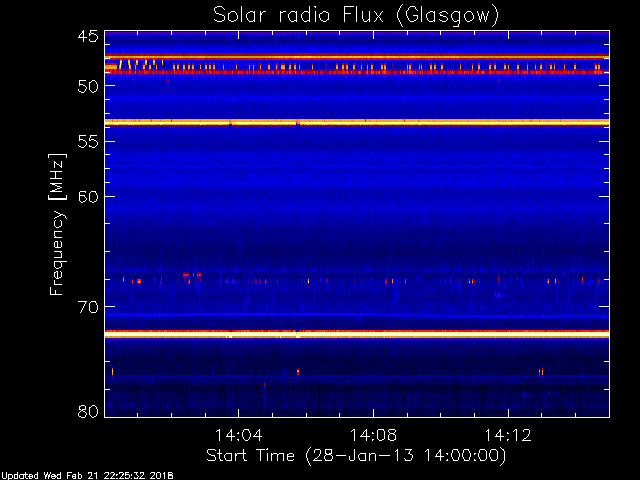Click the '50' frequency axis label
The width and height of the screenshot is (640, 480).
click(x=88, y=87)
